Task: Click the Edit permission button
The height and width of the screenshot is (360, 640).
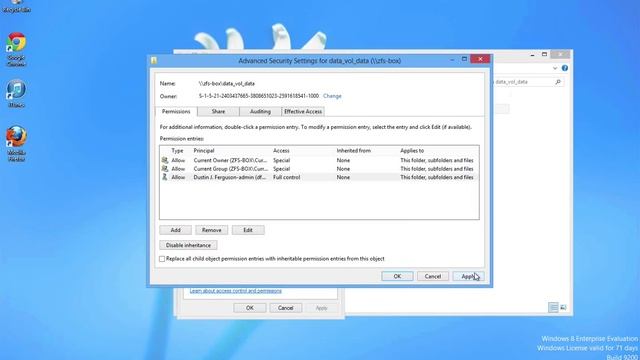Action: pyautogui.click(x=248, y=230)
